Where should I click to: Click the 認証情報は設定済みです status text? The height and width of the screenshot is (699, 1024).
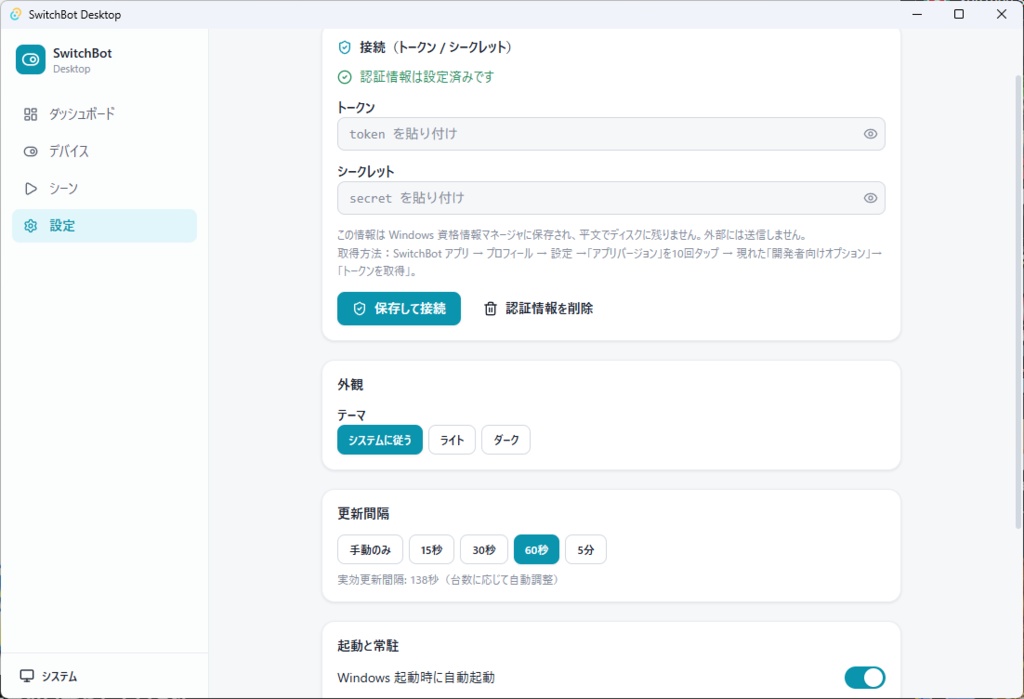pyautogui.click(x=427, y=77)
